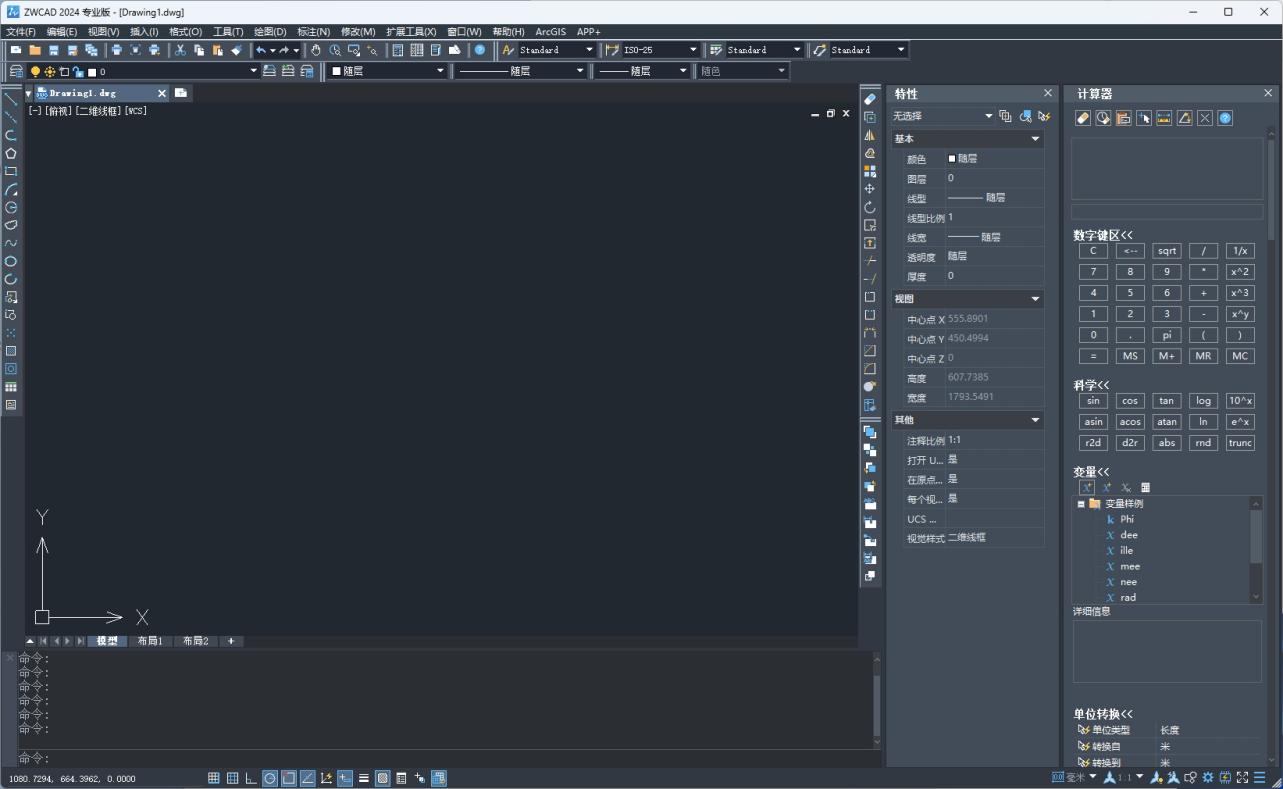The width and height of the screenshot is (1283, 789).
Task: Choose the Move tool in modify toolbar
Action: [870, 189]
